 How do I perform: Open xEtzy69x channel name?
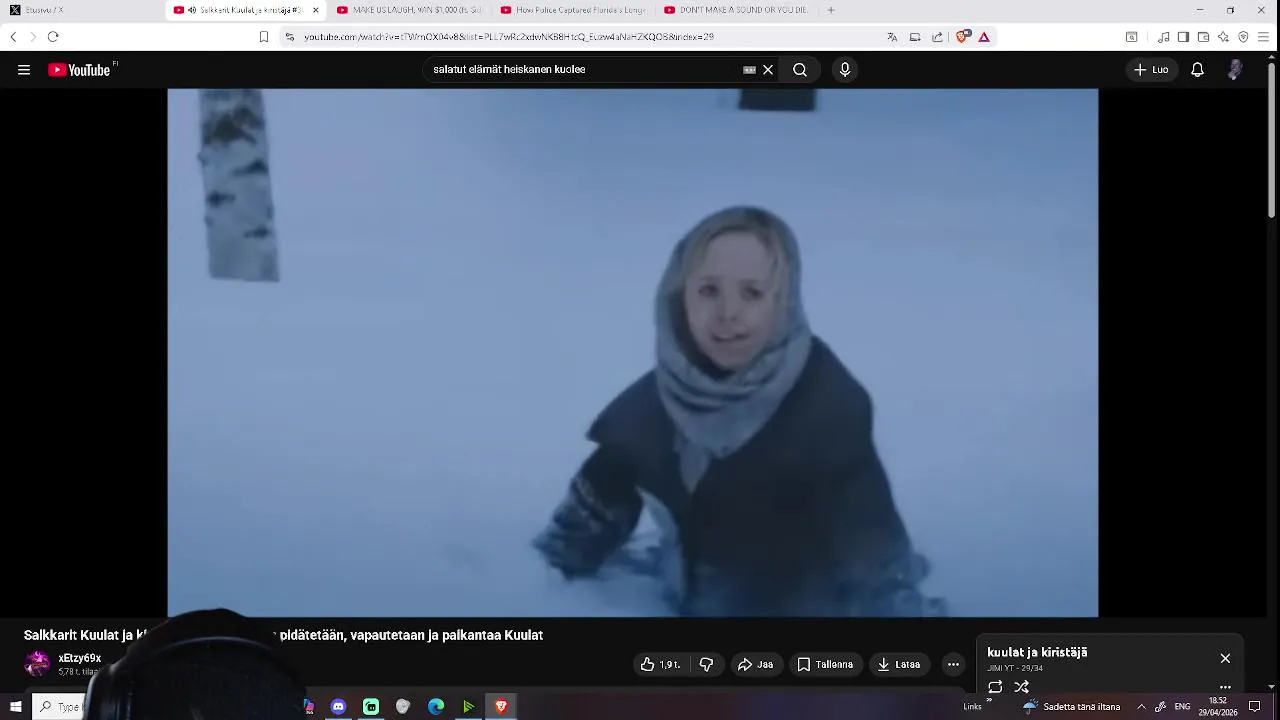click(x=80, y=658)
